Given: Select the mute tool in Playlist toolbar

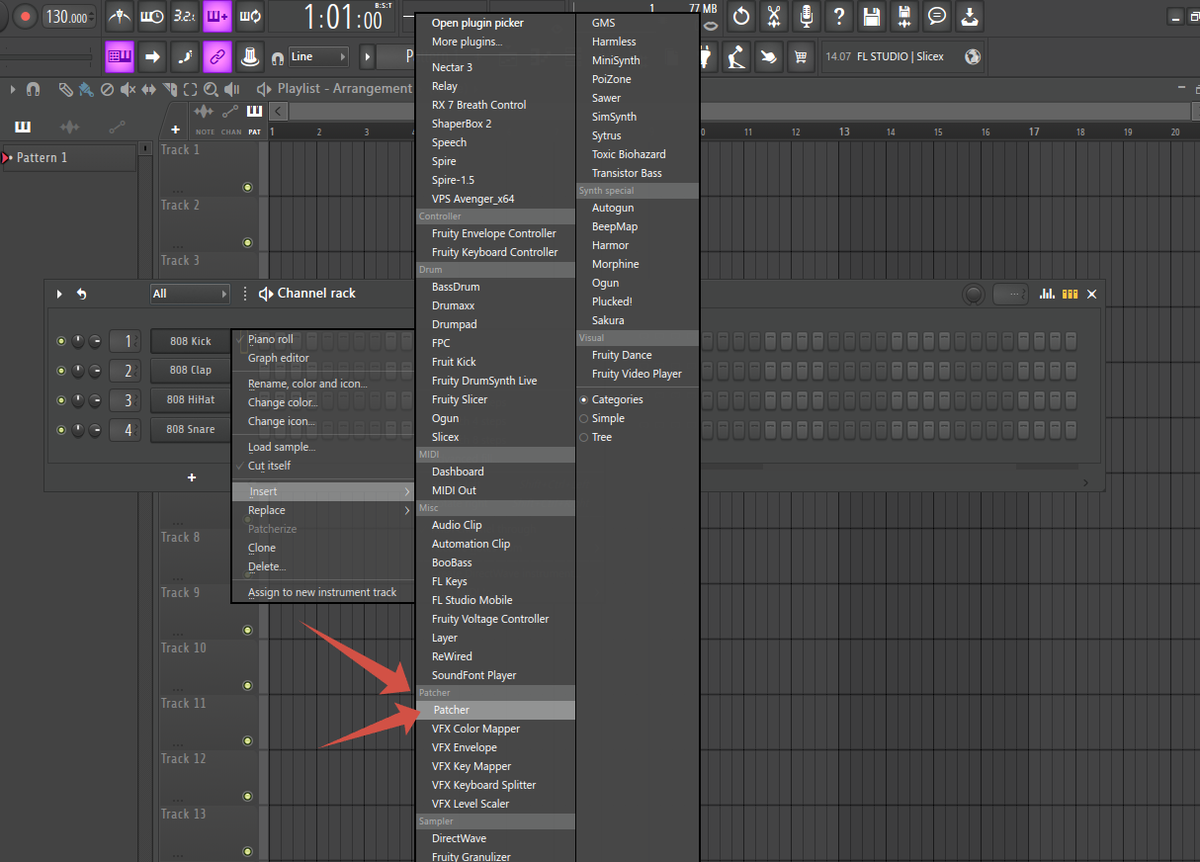Looking at the screenshot, I should point(128,89).
